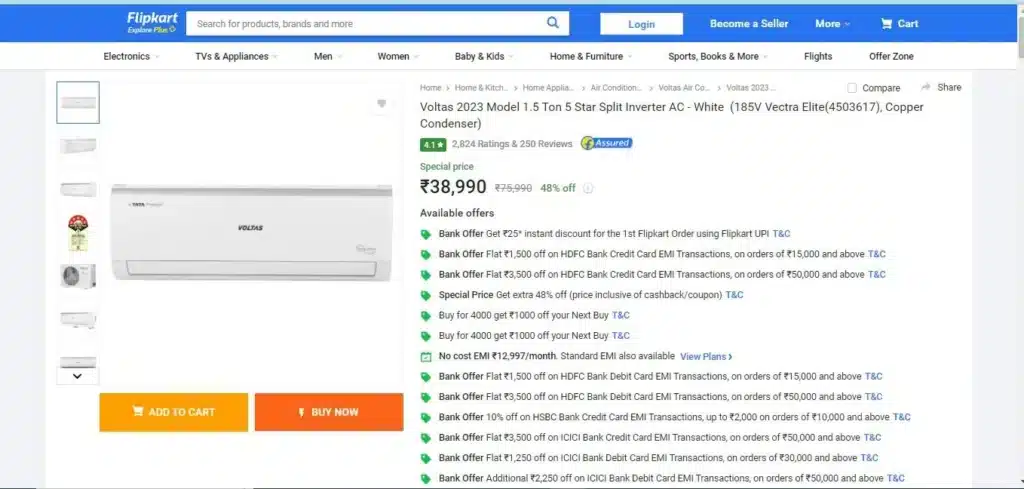
Task: Click the ADD TO CART button
Action: pyautogui.click(x=174, y=412)
